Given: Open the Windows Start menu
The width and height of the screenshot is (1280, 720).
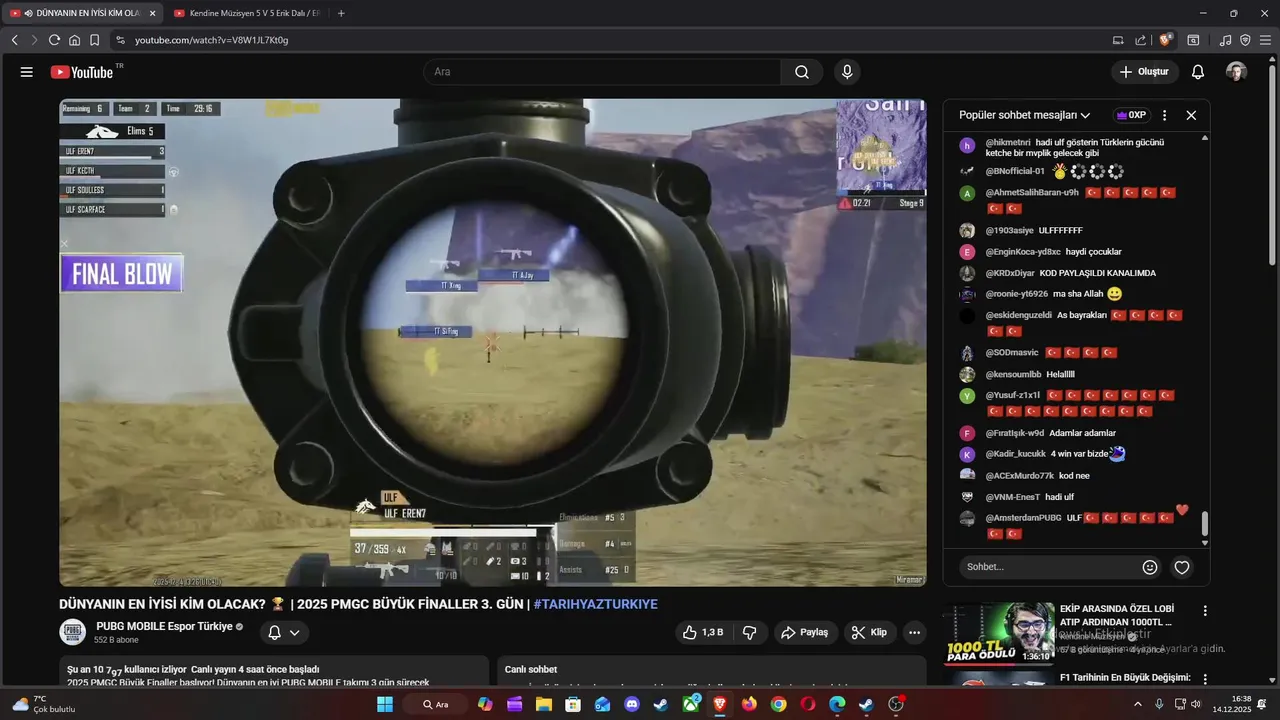Looking at the screenshot, I should (x=385, y=704).
